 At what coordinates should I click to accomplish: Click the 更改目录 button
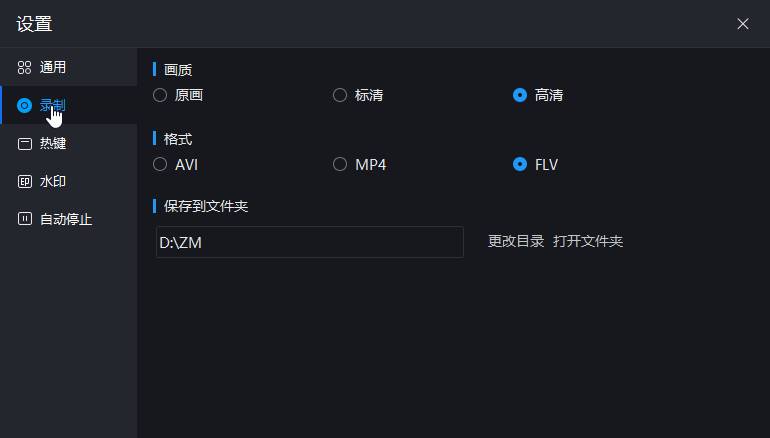click(x=516, y=241)
